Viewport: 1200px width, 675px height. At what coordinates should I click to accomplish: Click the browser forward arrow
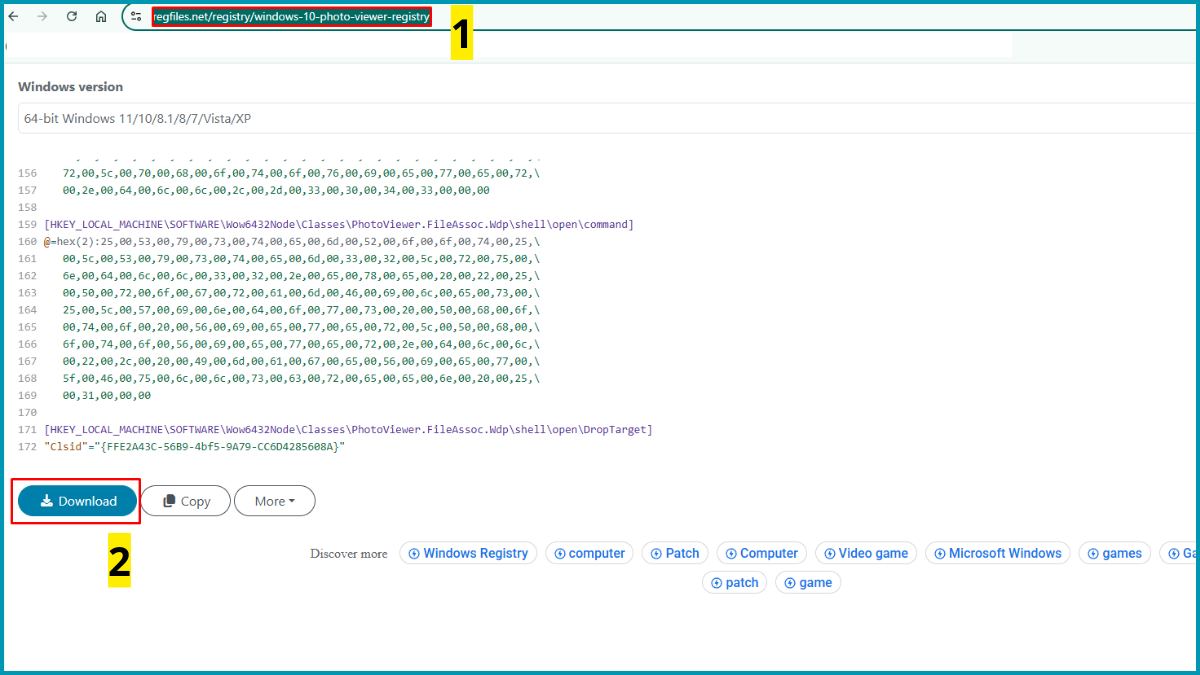(42, 17)
